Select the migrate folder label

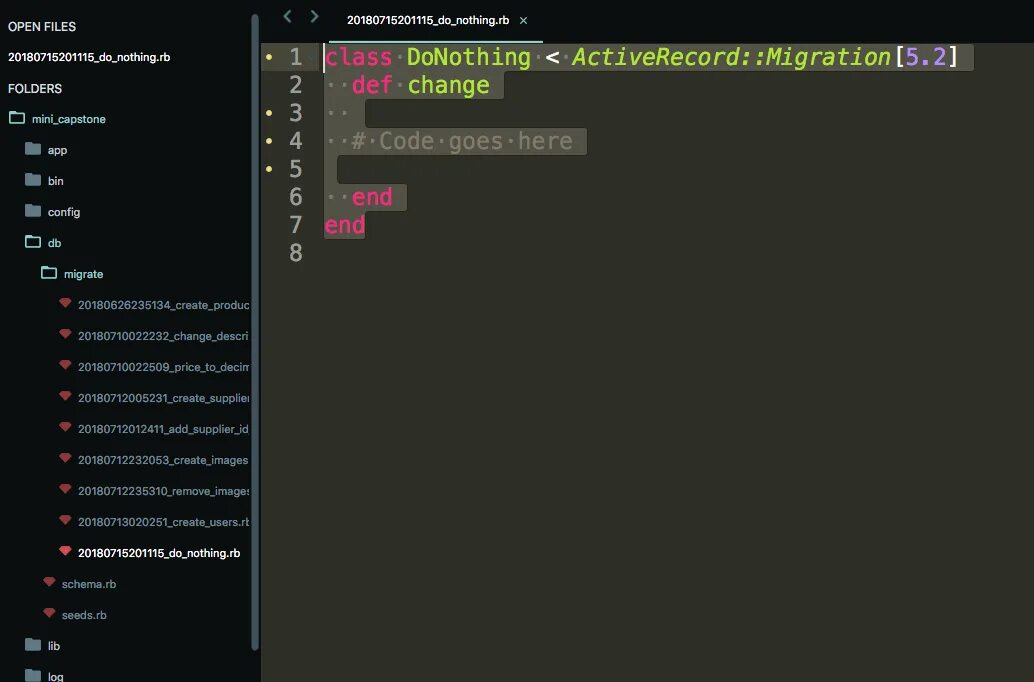pyautogui.click(x=84, y=274)
